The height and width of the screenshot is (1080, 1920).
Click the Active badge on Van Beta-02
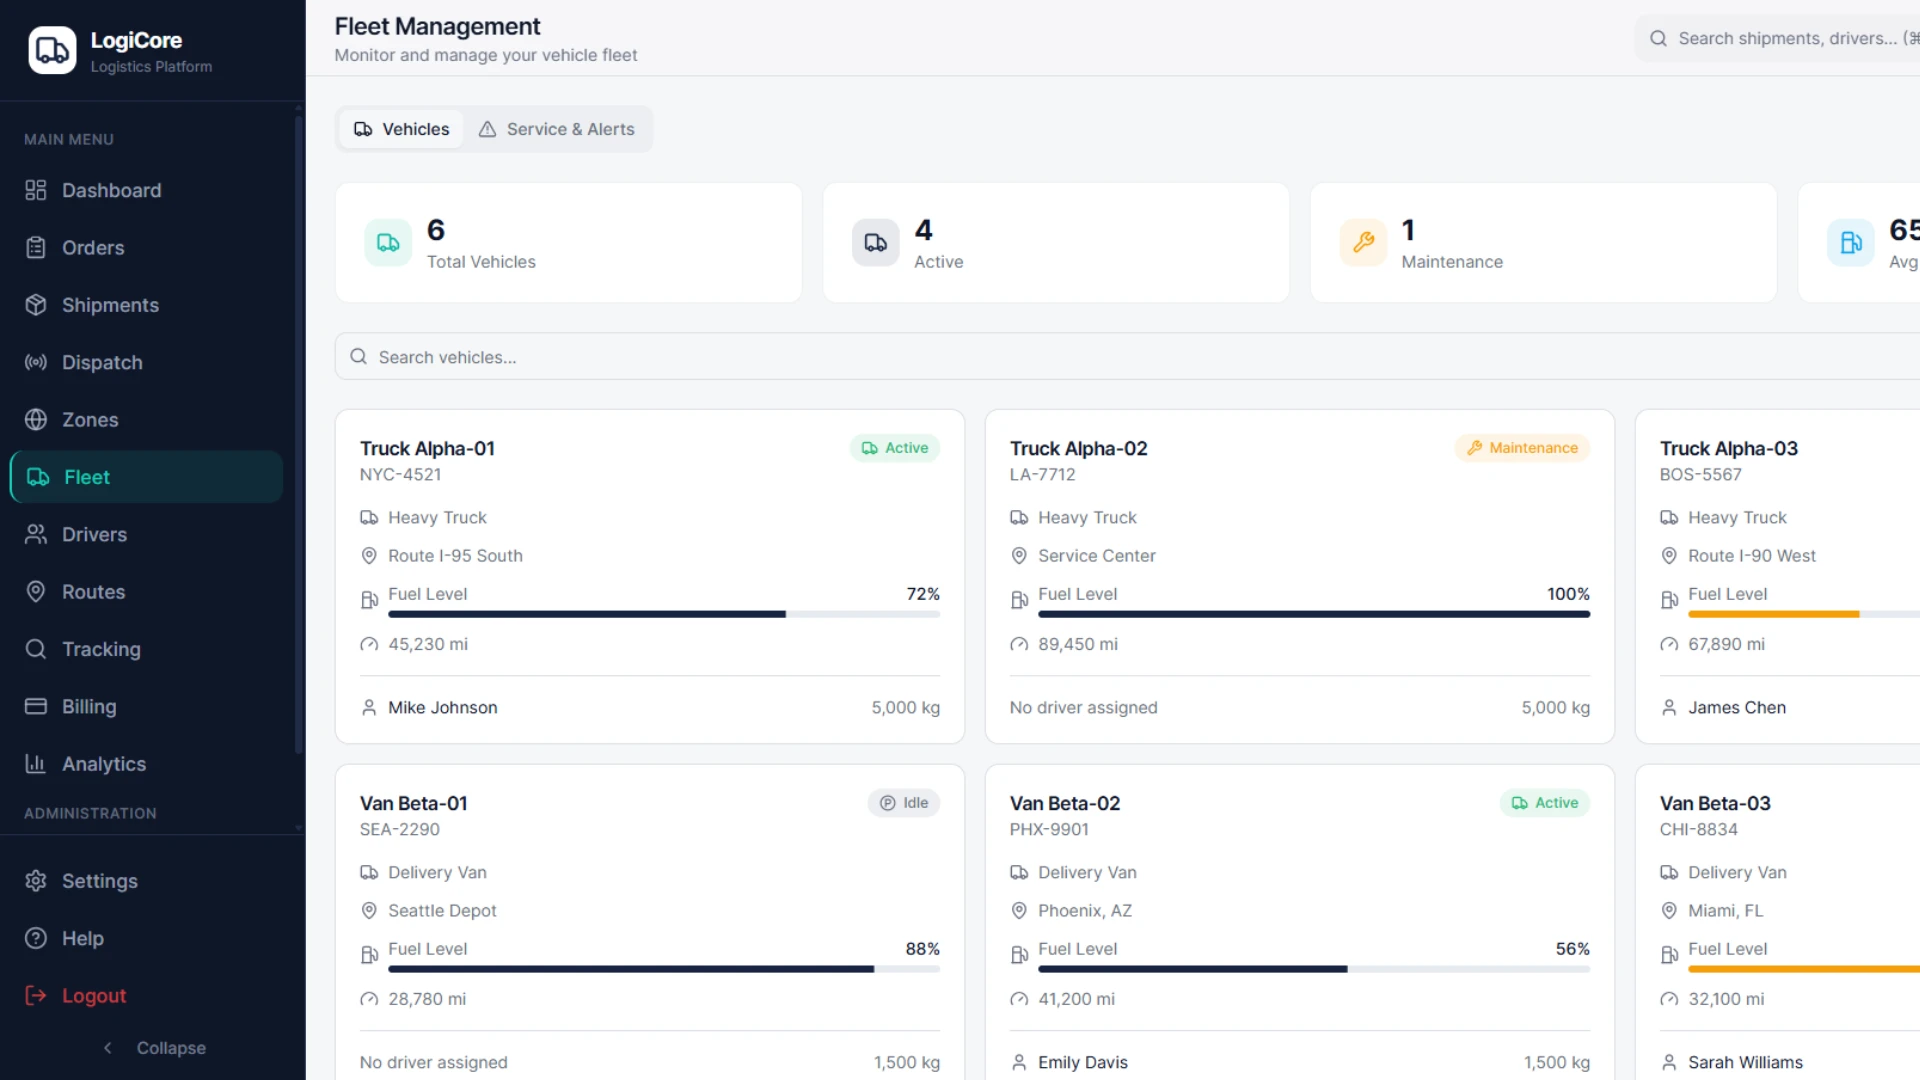(x=1545, y=803)
